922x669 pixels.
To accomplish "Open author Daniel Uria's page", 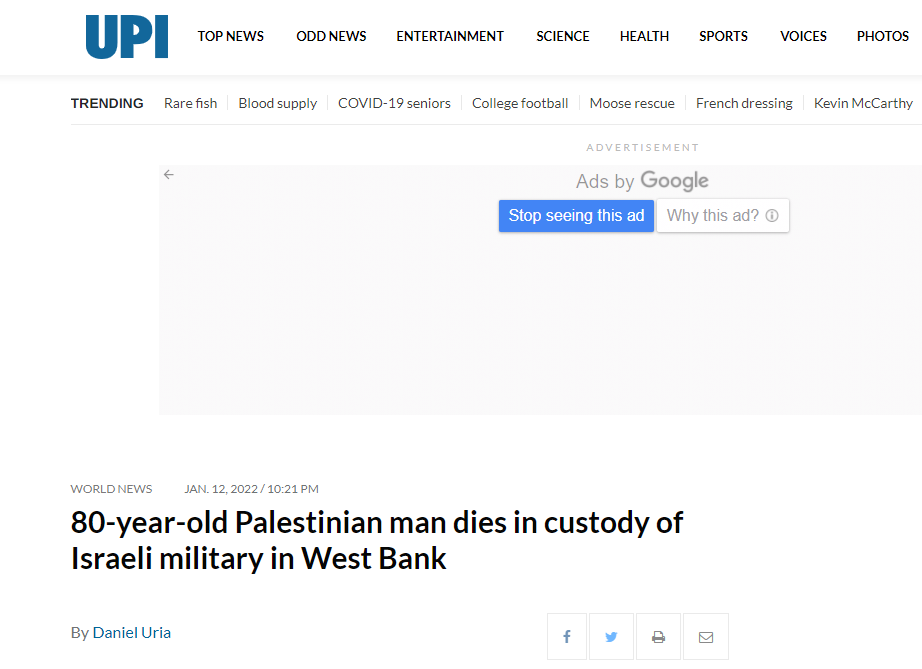I will pos(132,633).
